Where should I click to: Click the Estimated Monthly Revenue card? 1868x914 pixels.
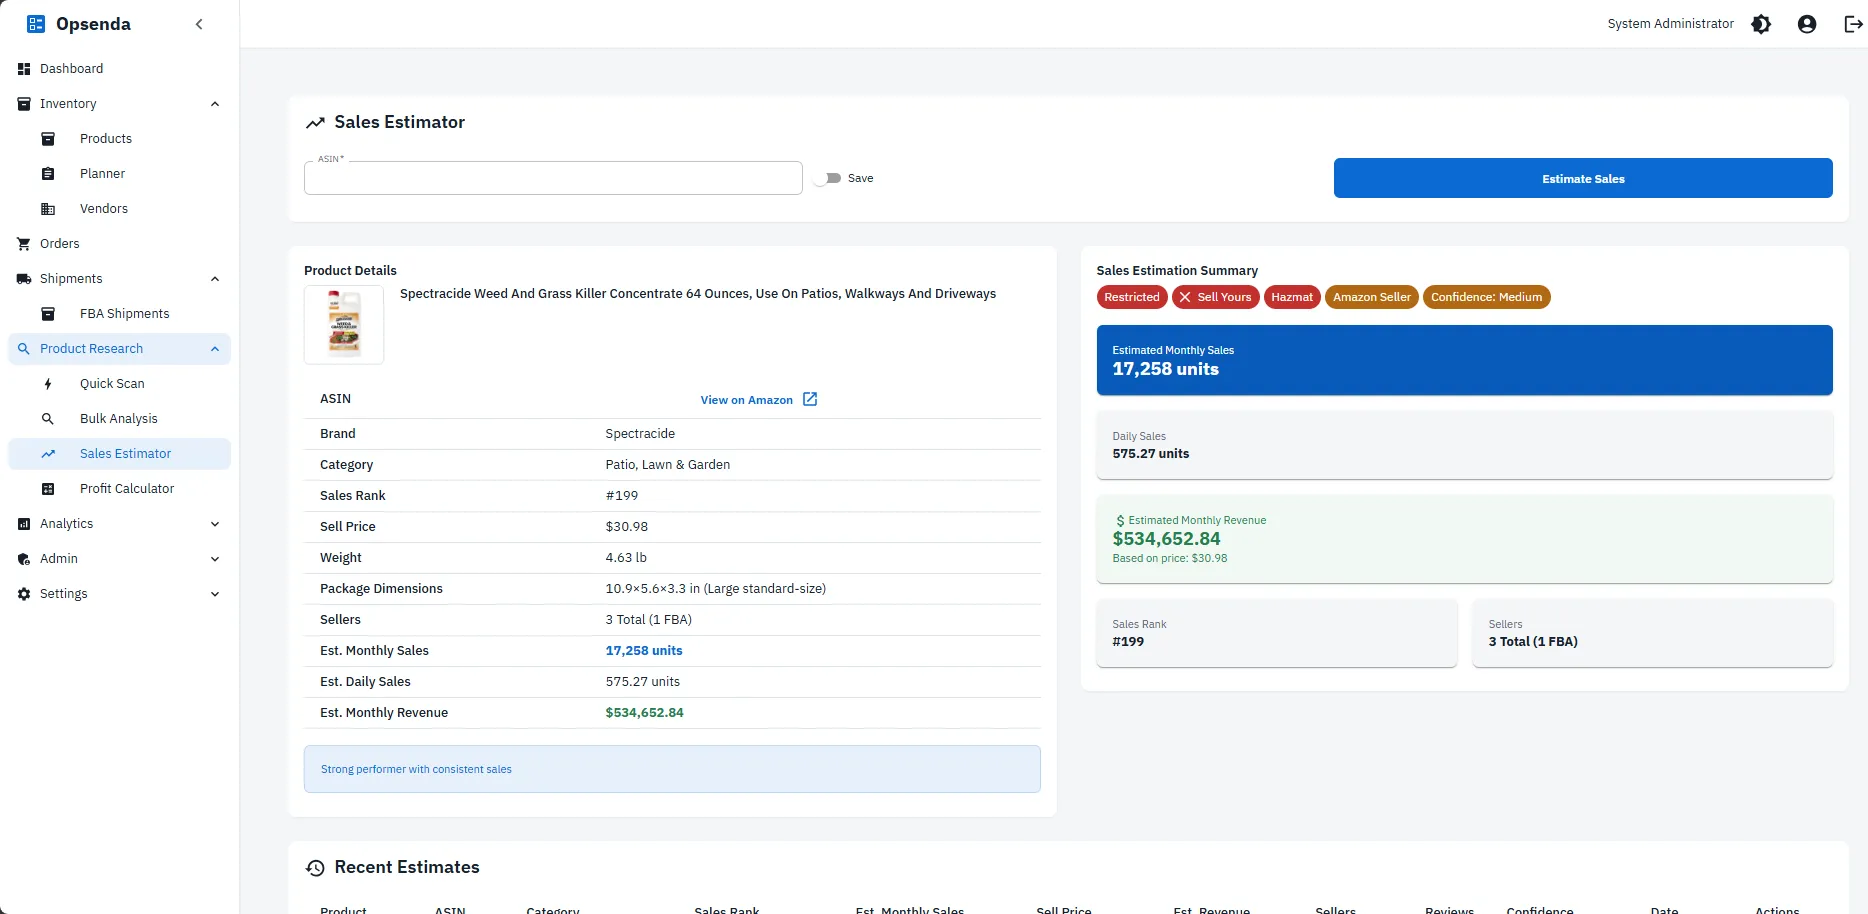click(x=1464, y=539)
